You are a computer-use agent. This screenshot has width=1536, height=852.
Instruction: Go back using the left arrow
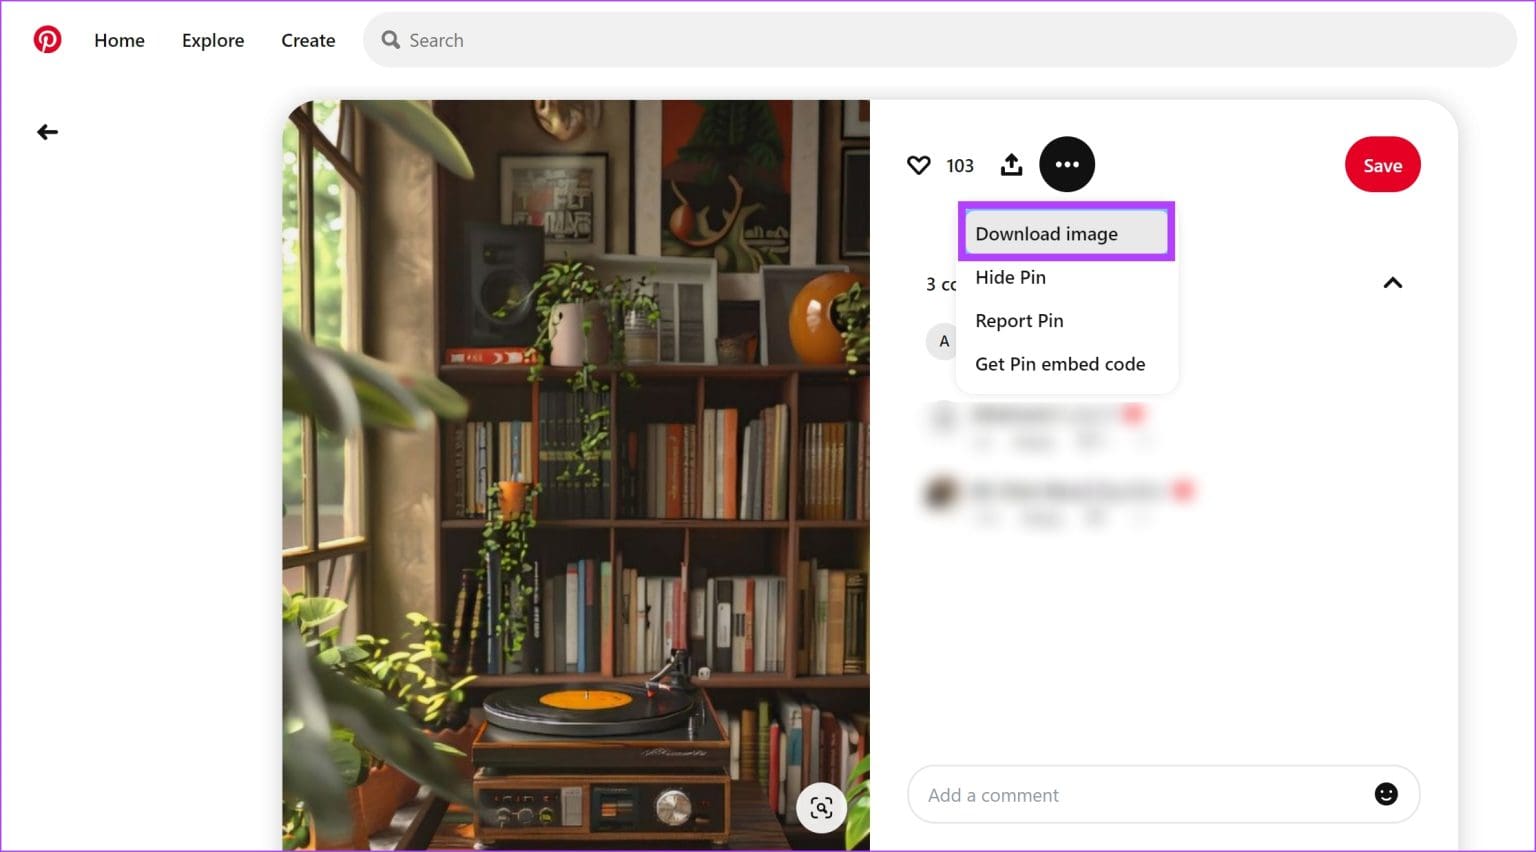[x=47, y=131]
